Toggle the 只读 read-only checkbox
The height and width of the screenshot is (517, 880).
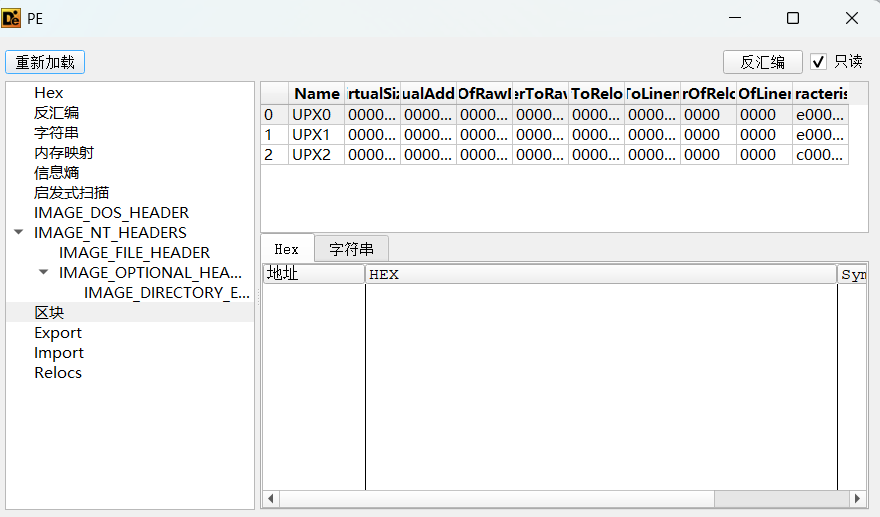click(818, 62)
